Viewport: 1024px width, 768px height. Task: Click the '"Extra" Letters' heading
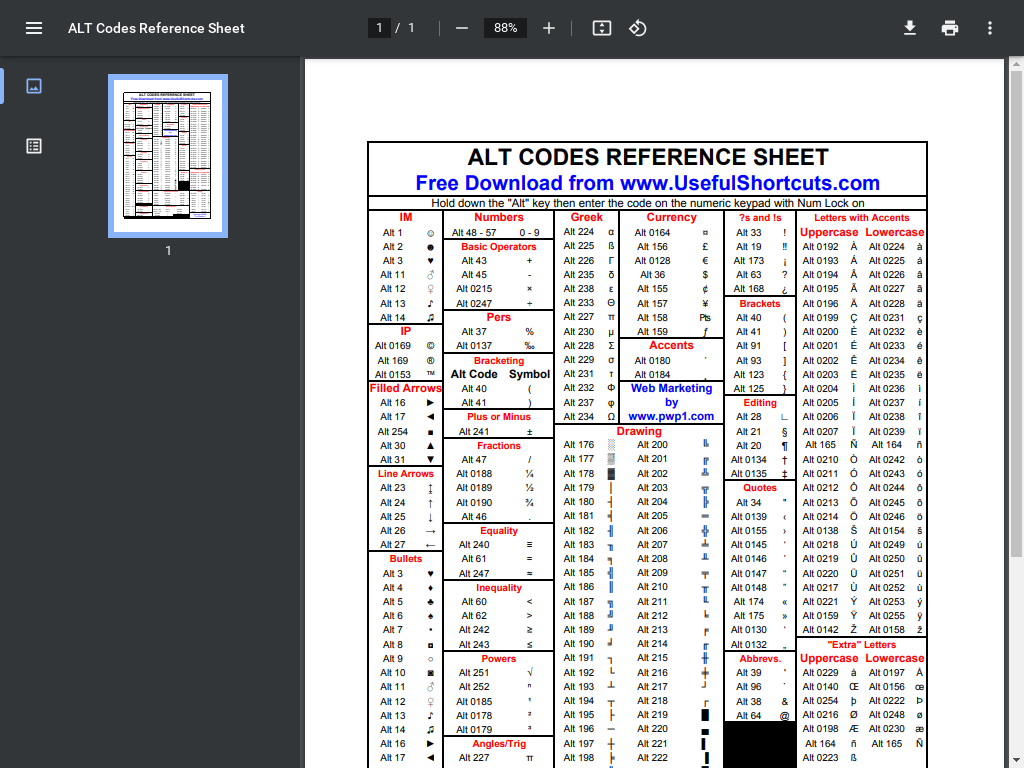tap(861, 645)
